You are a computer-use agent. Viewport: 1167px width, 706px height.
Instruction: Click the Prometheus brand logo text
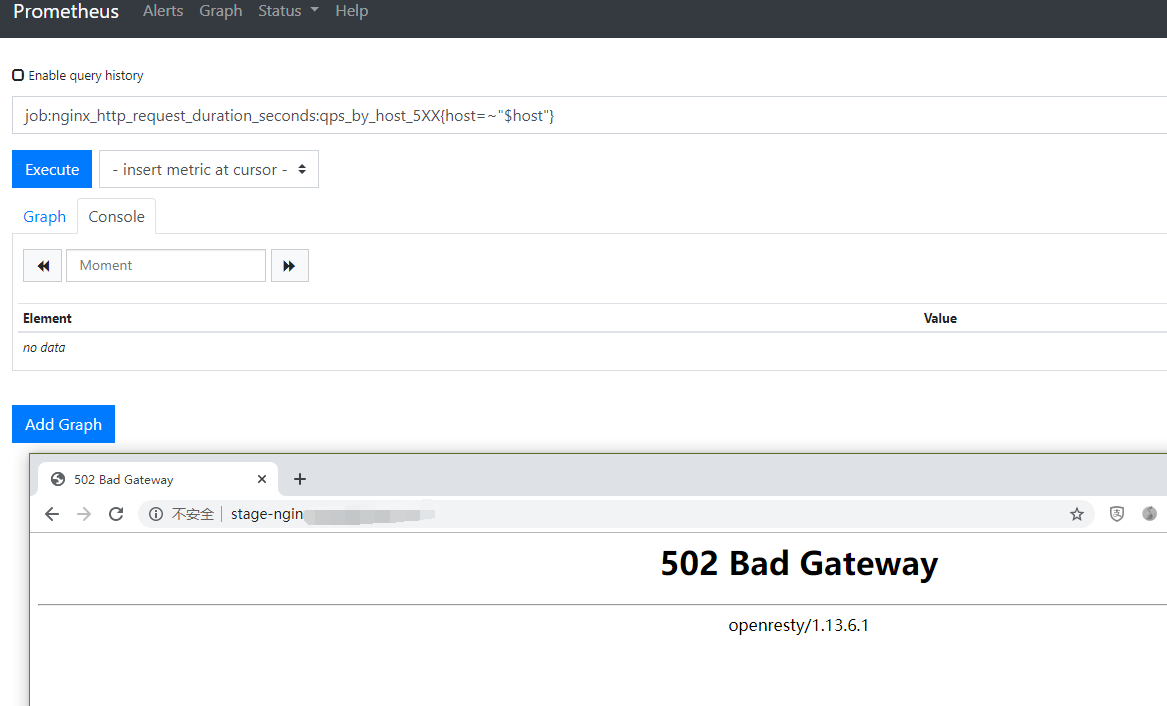click(65, 11)
